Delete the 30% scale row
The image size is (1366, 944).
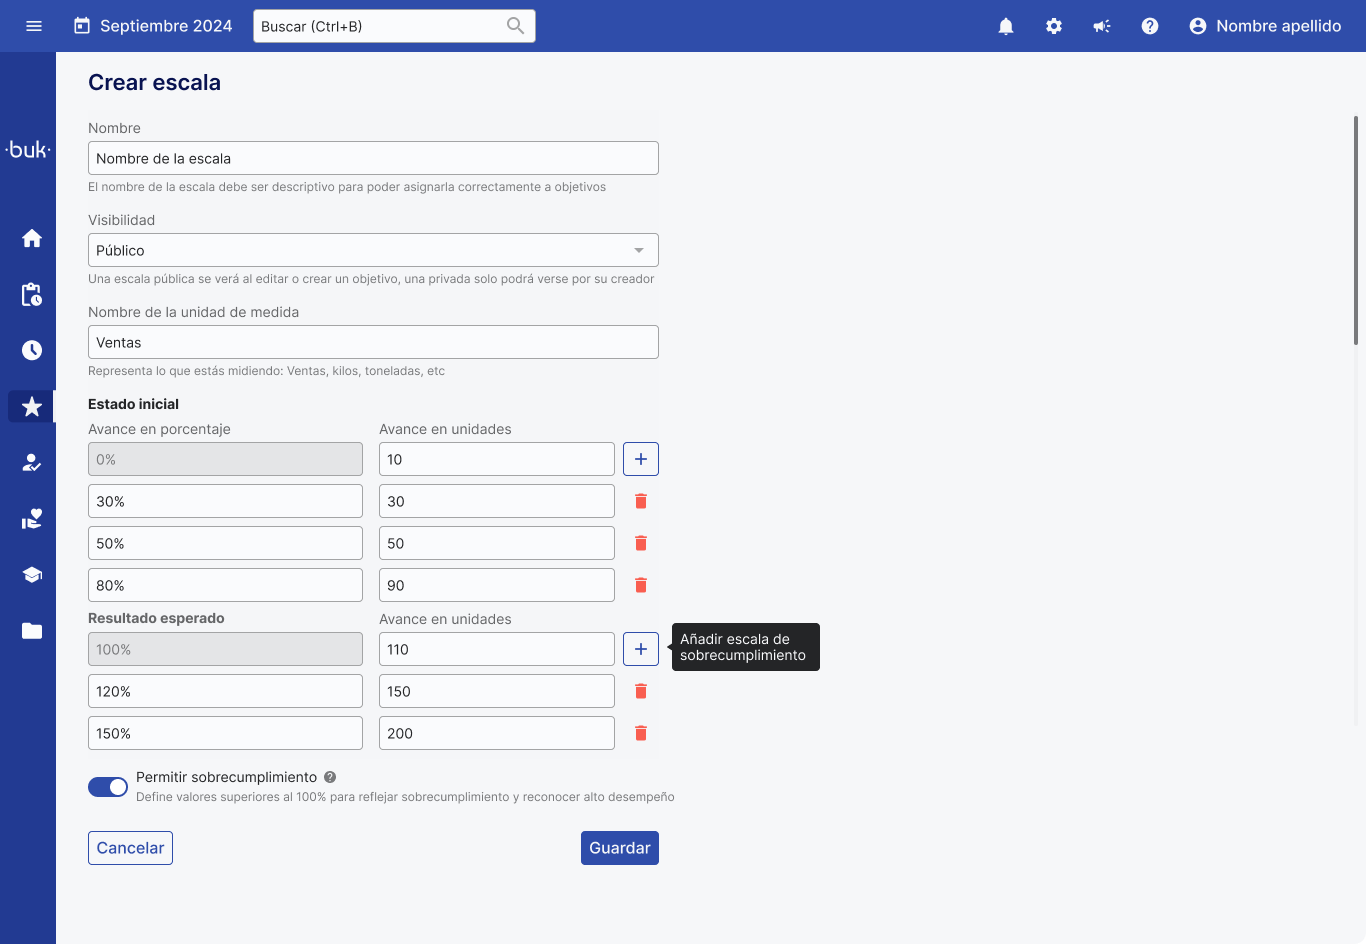pos(641,501)
